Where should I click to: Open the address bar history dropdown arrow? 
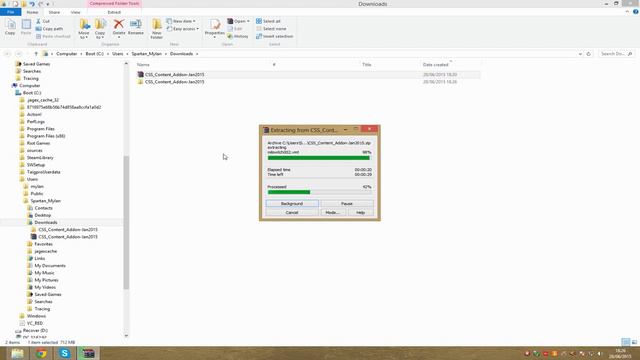coord(580,54)
